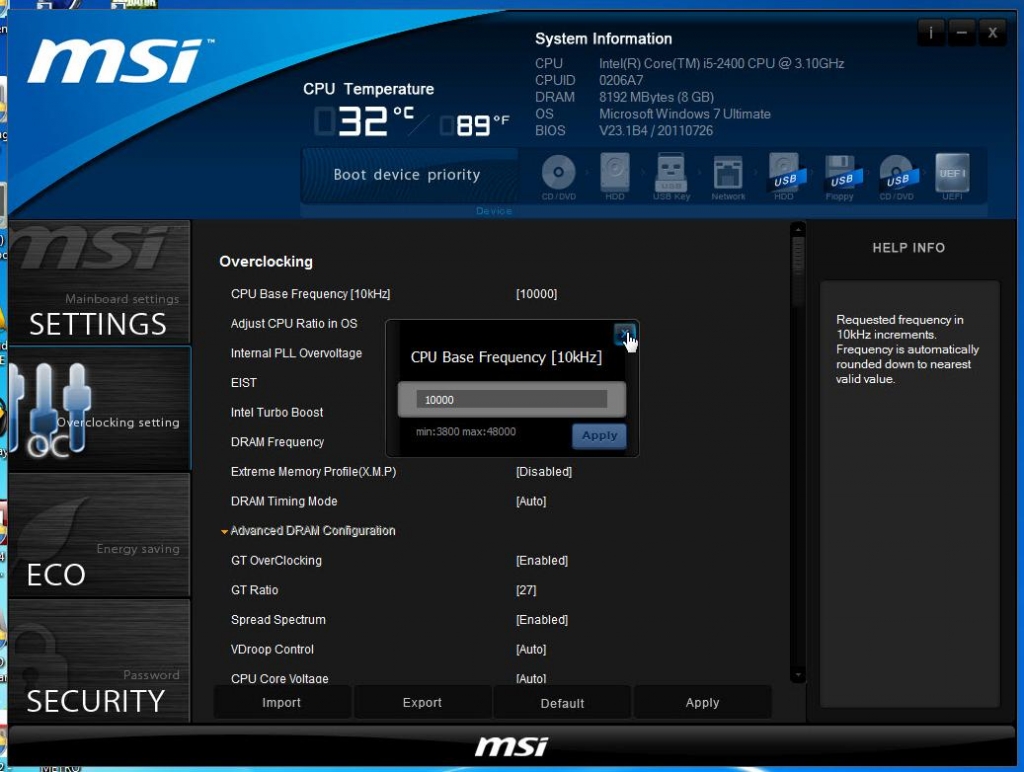This screenshot has height=772, width=1024.
Task: Select the first CD/DVD boot device icon
Action: (x=558, y=174)
